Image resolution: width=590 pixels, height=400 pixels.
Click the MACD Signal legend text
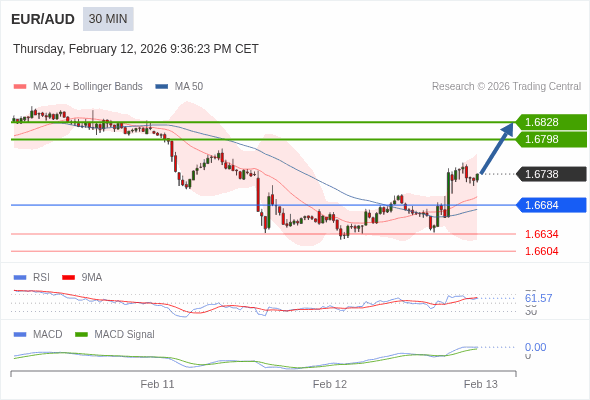click(124, 335)
